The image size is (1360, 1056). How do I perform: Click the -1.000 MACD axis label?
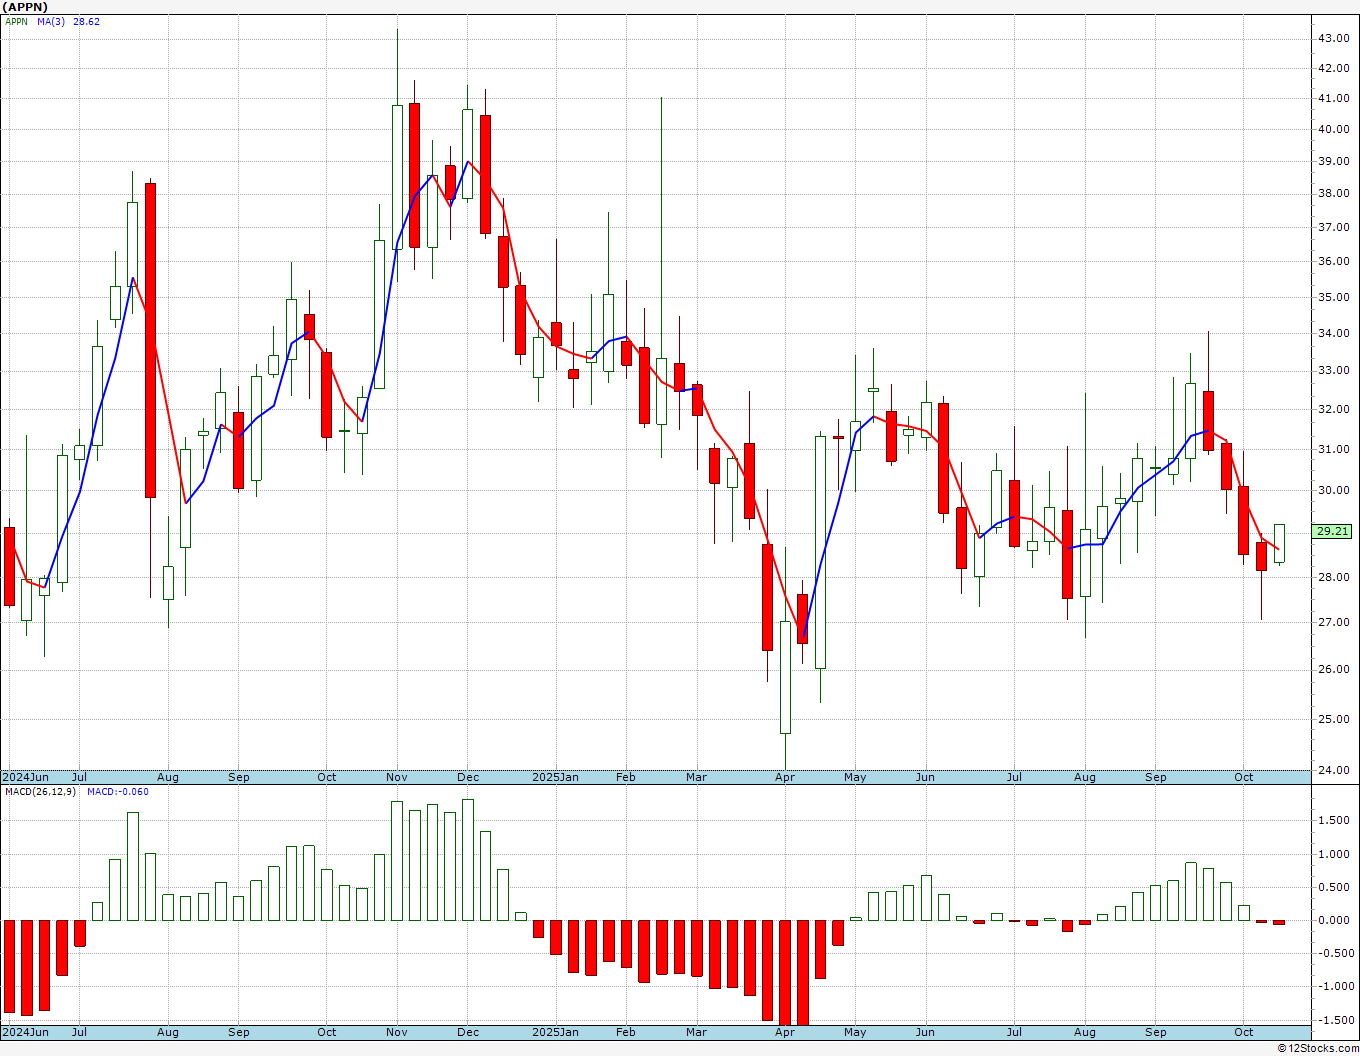point(1334,986)
